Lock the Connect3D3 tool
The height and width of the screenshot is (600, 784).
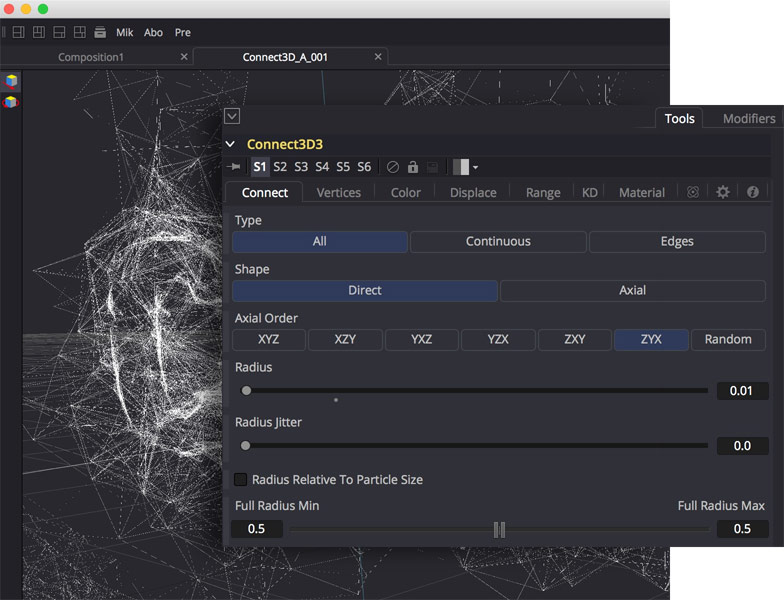pyautogui.click(x=412, y=166)
